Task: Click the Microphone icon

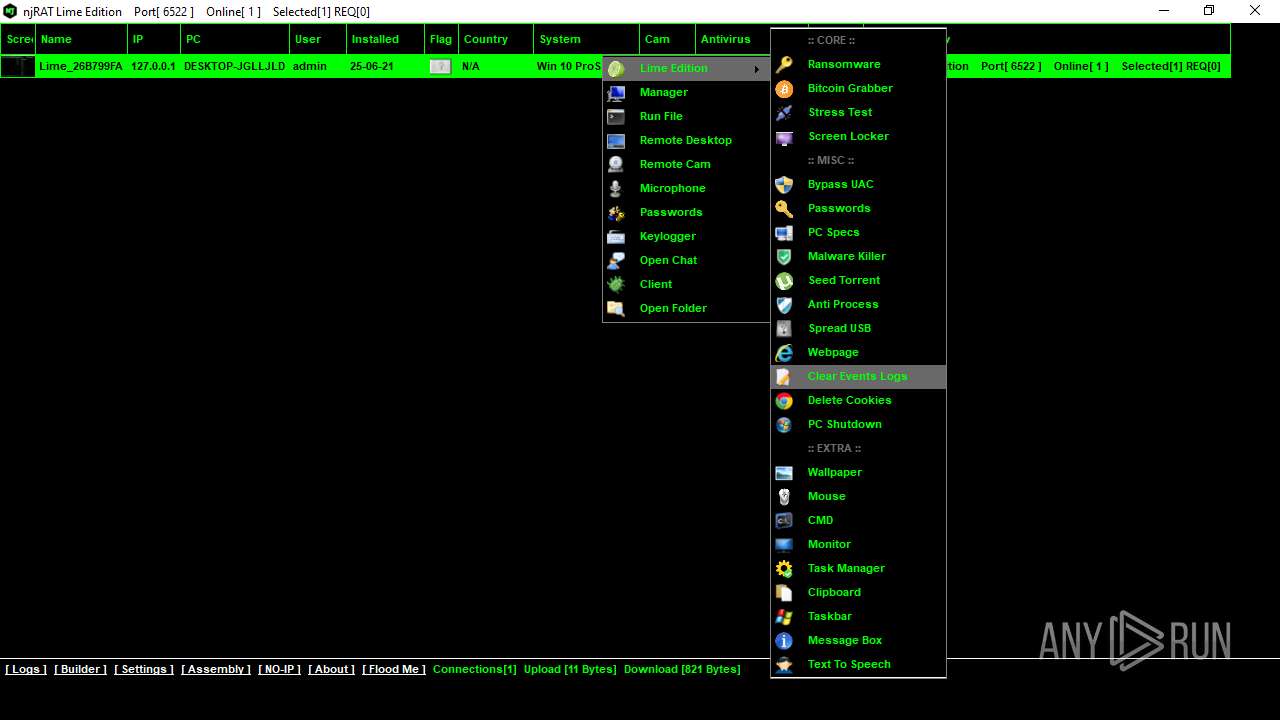Action: (616, 189)
